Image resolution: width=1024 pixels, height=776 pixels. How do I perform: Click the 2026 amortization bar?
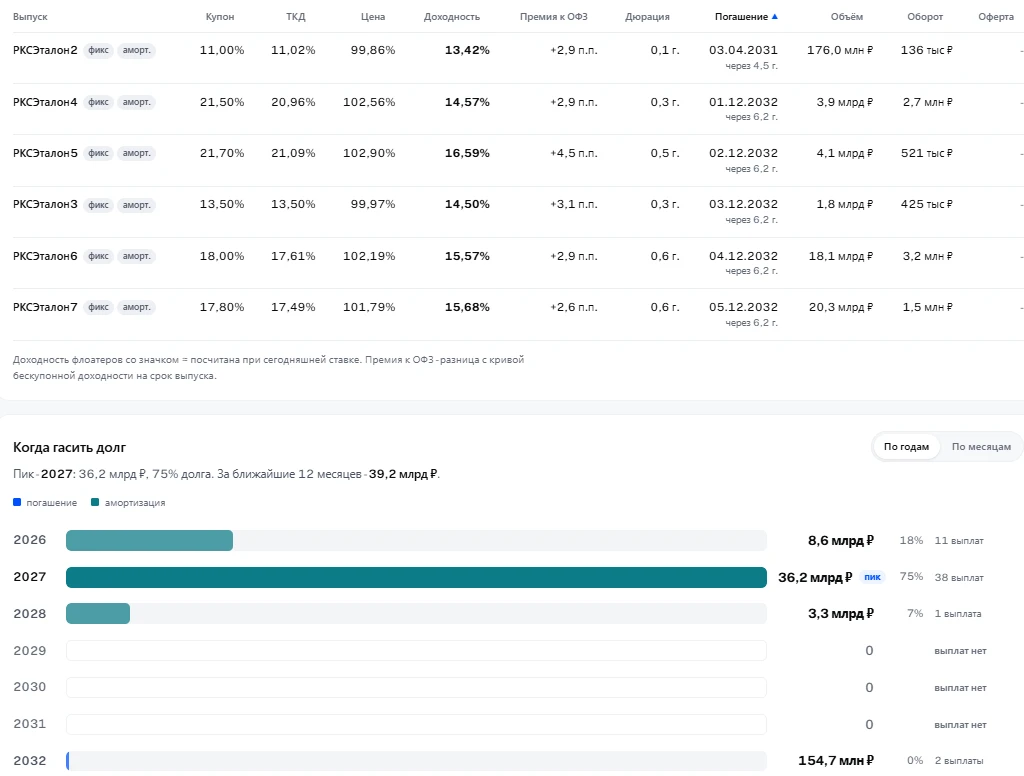pos(150,540)
